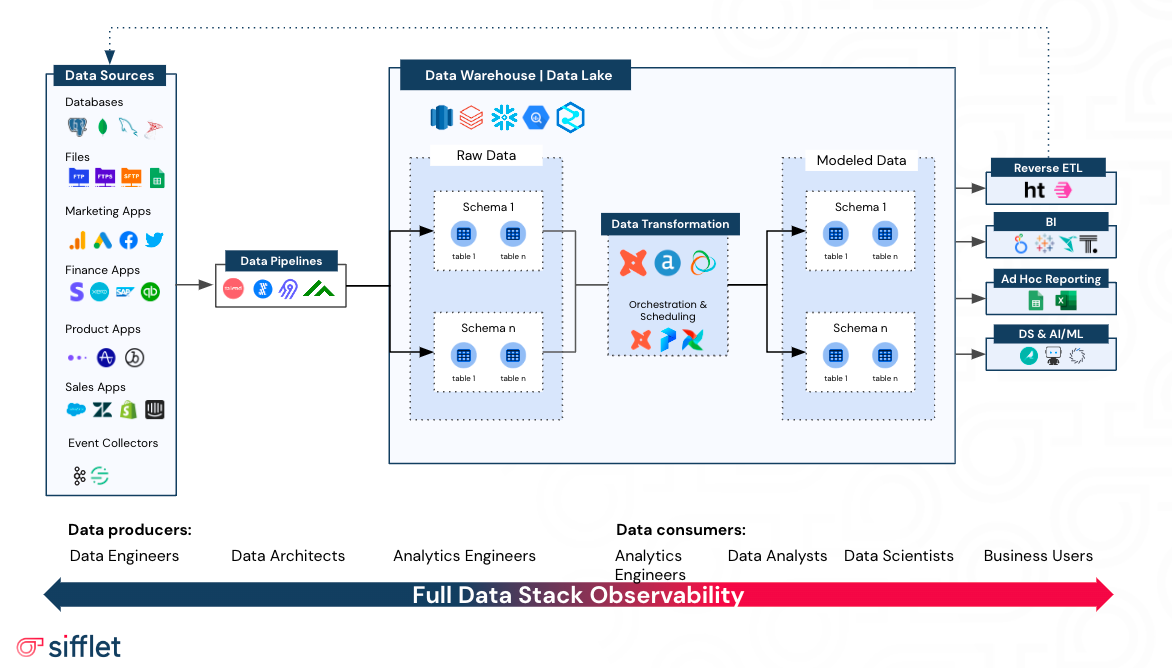Select the QuickBooks green icon

pos(150,291)
